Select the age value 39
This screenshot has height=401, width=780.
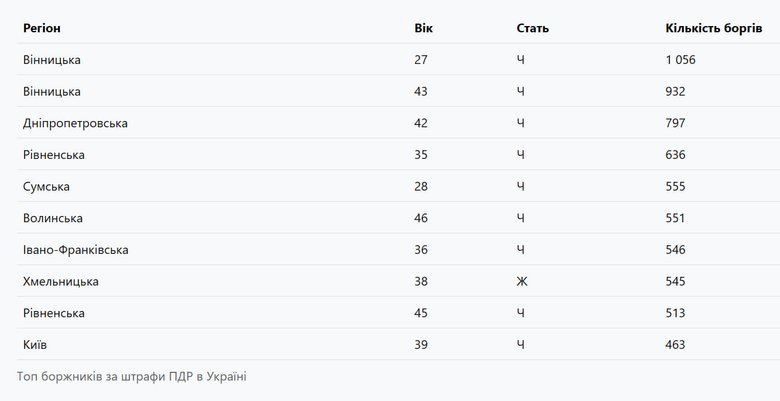[421, 345]
